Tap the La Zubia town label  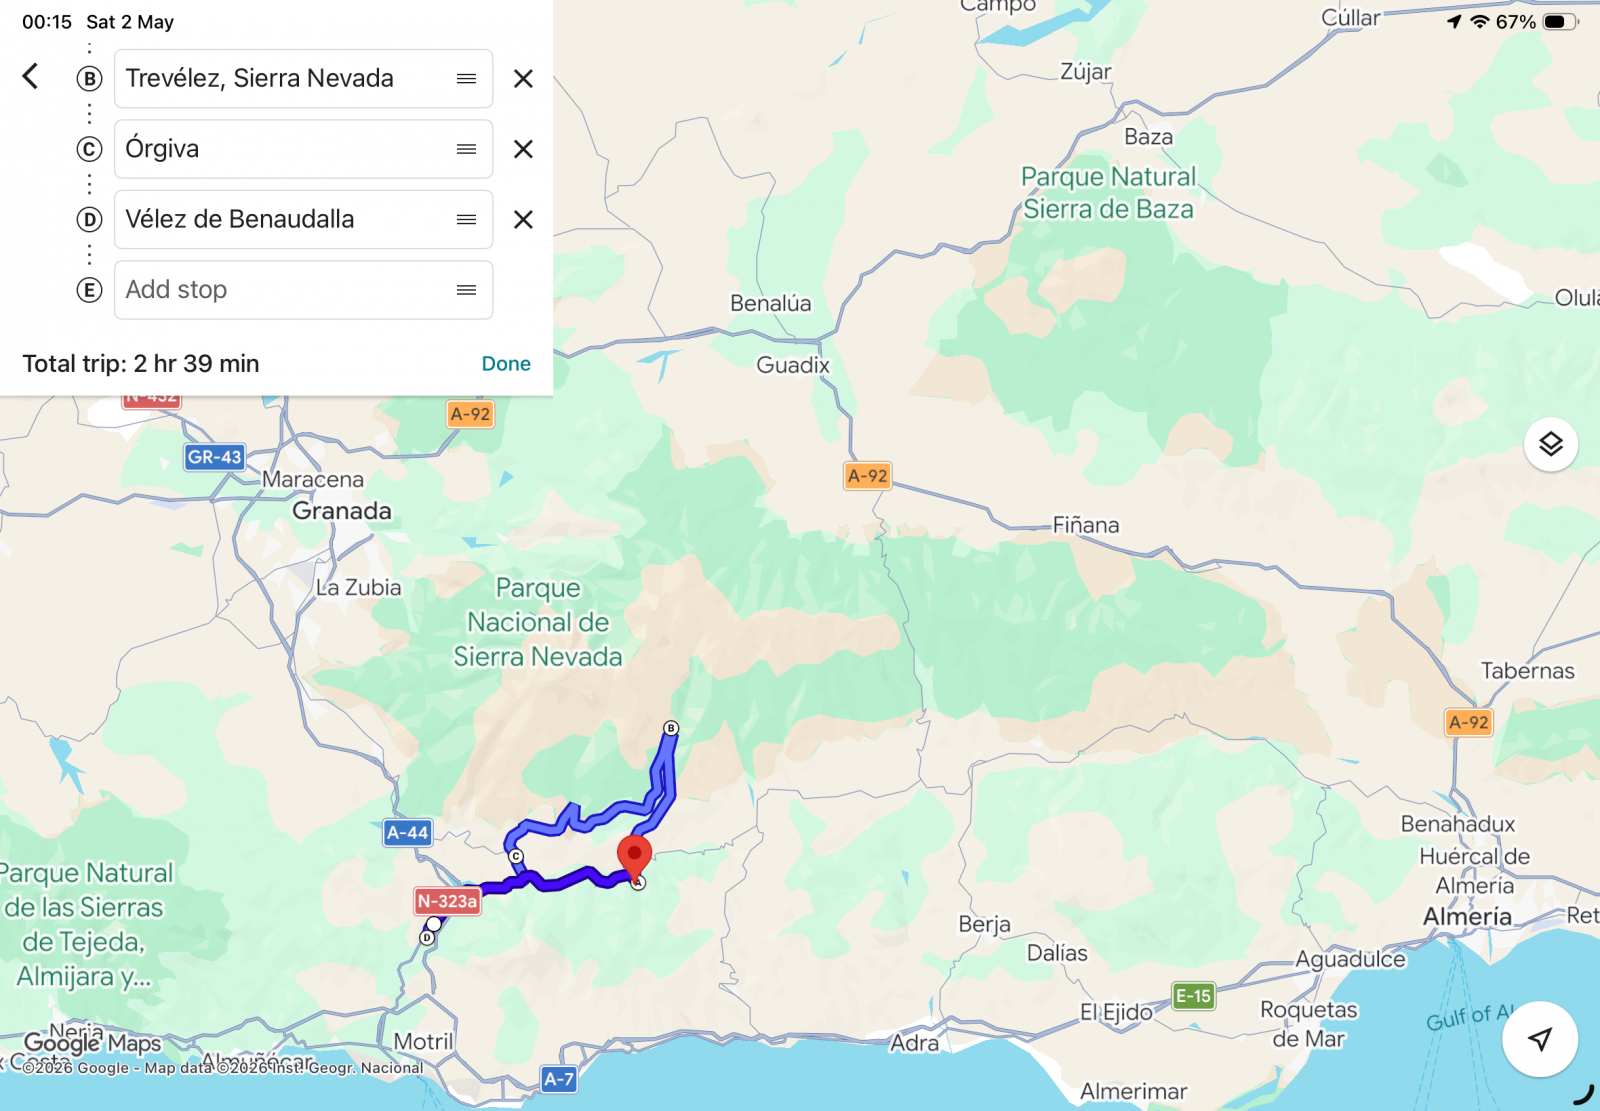[x=358, y=588]
